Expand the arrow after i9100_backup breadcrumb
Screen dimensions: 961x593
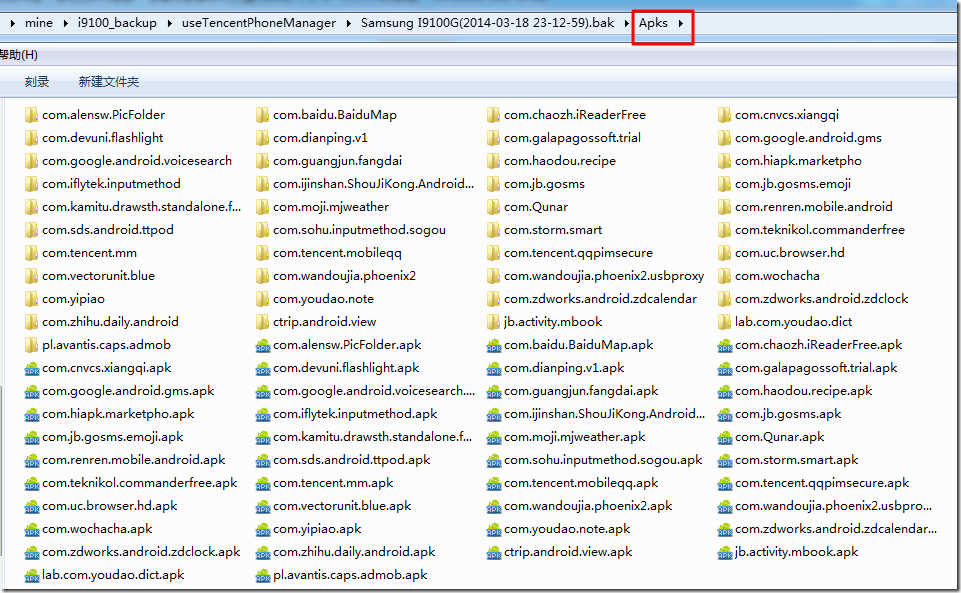click(x=169, y=23)
